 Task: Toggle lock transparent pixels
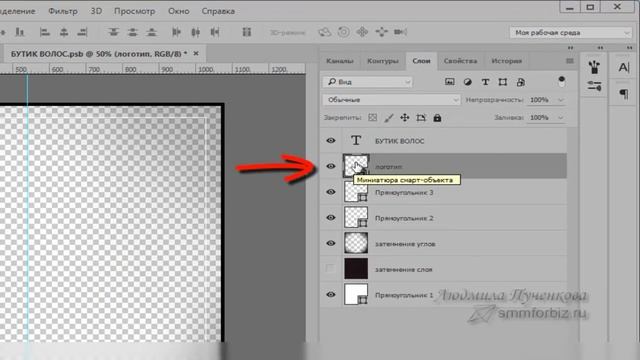pyautogui.click(x=372, y=118)
